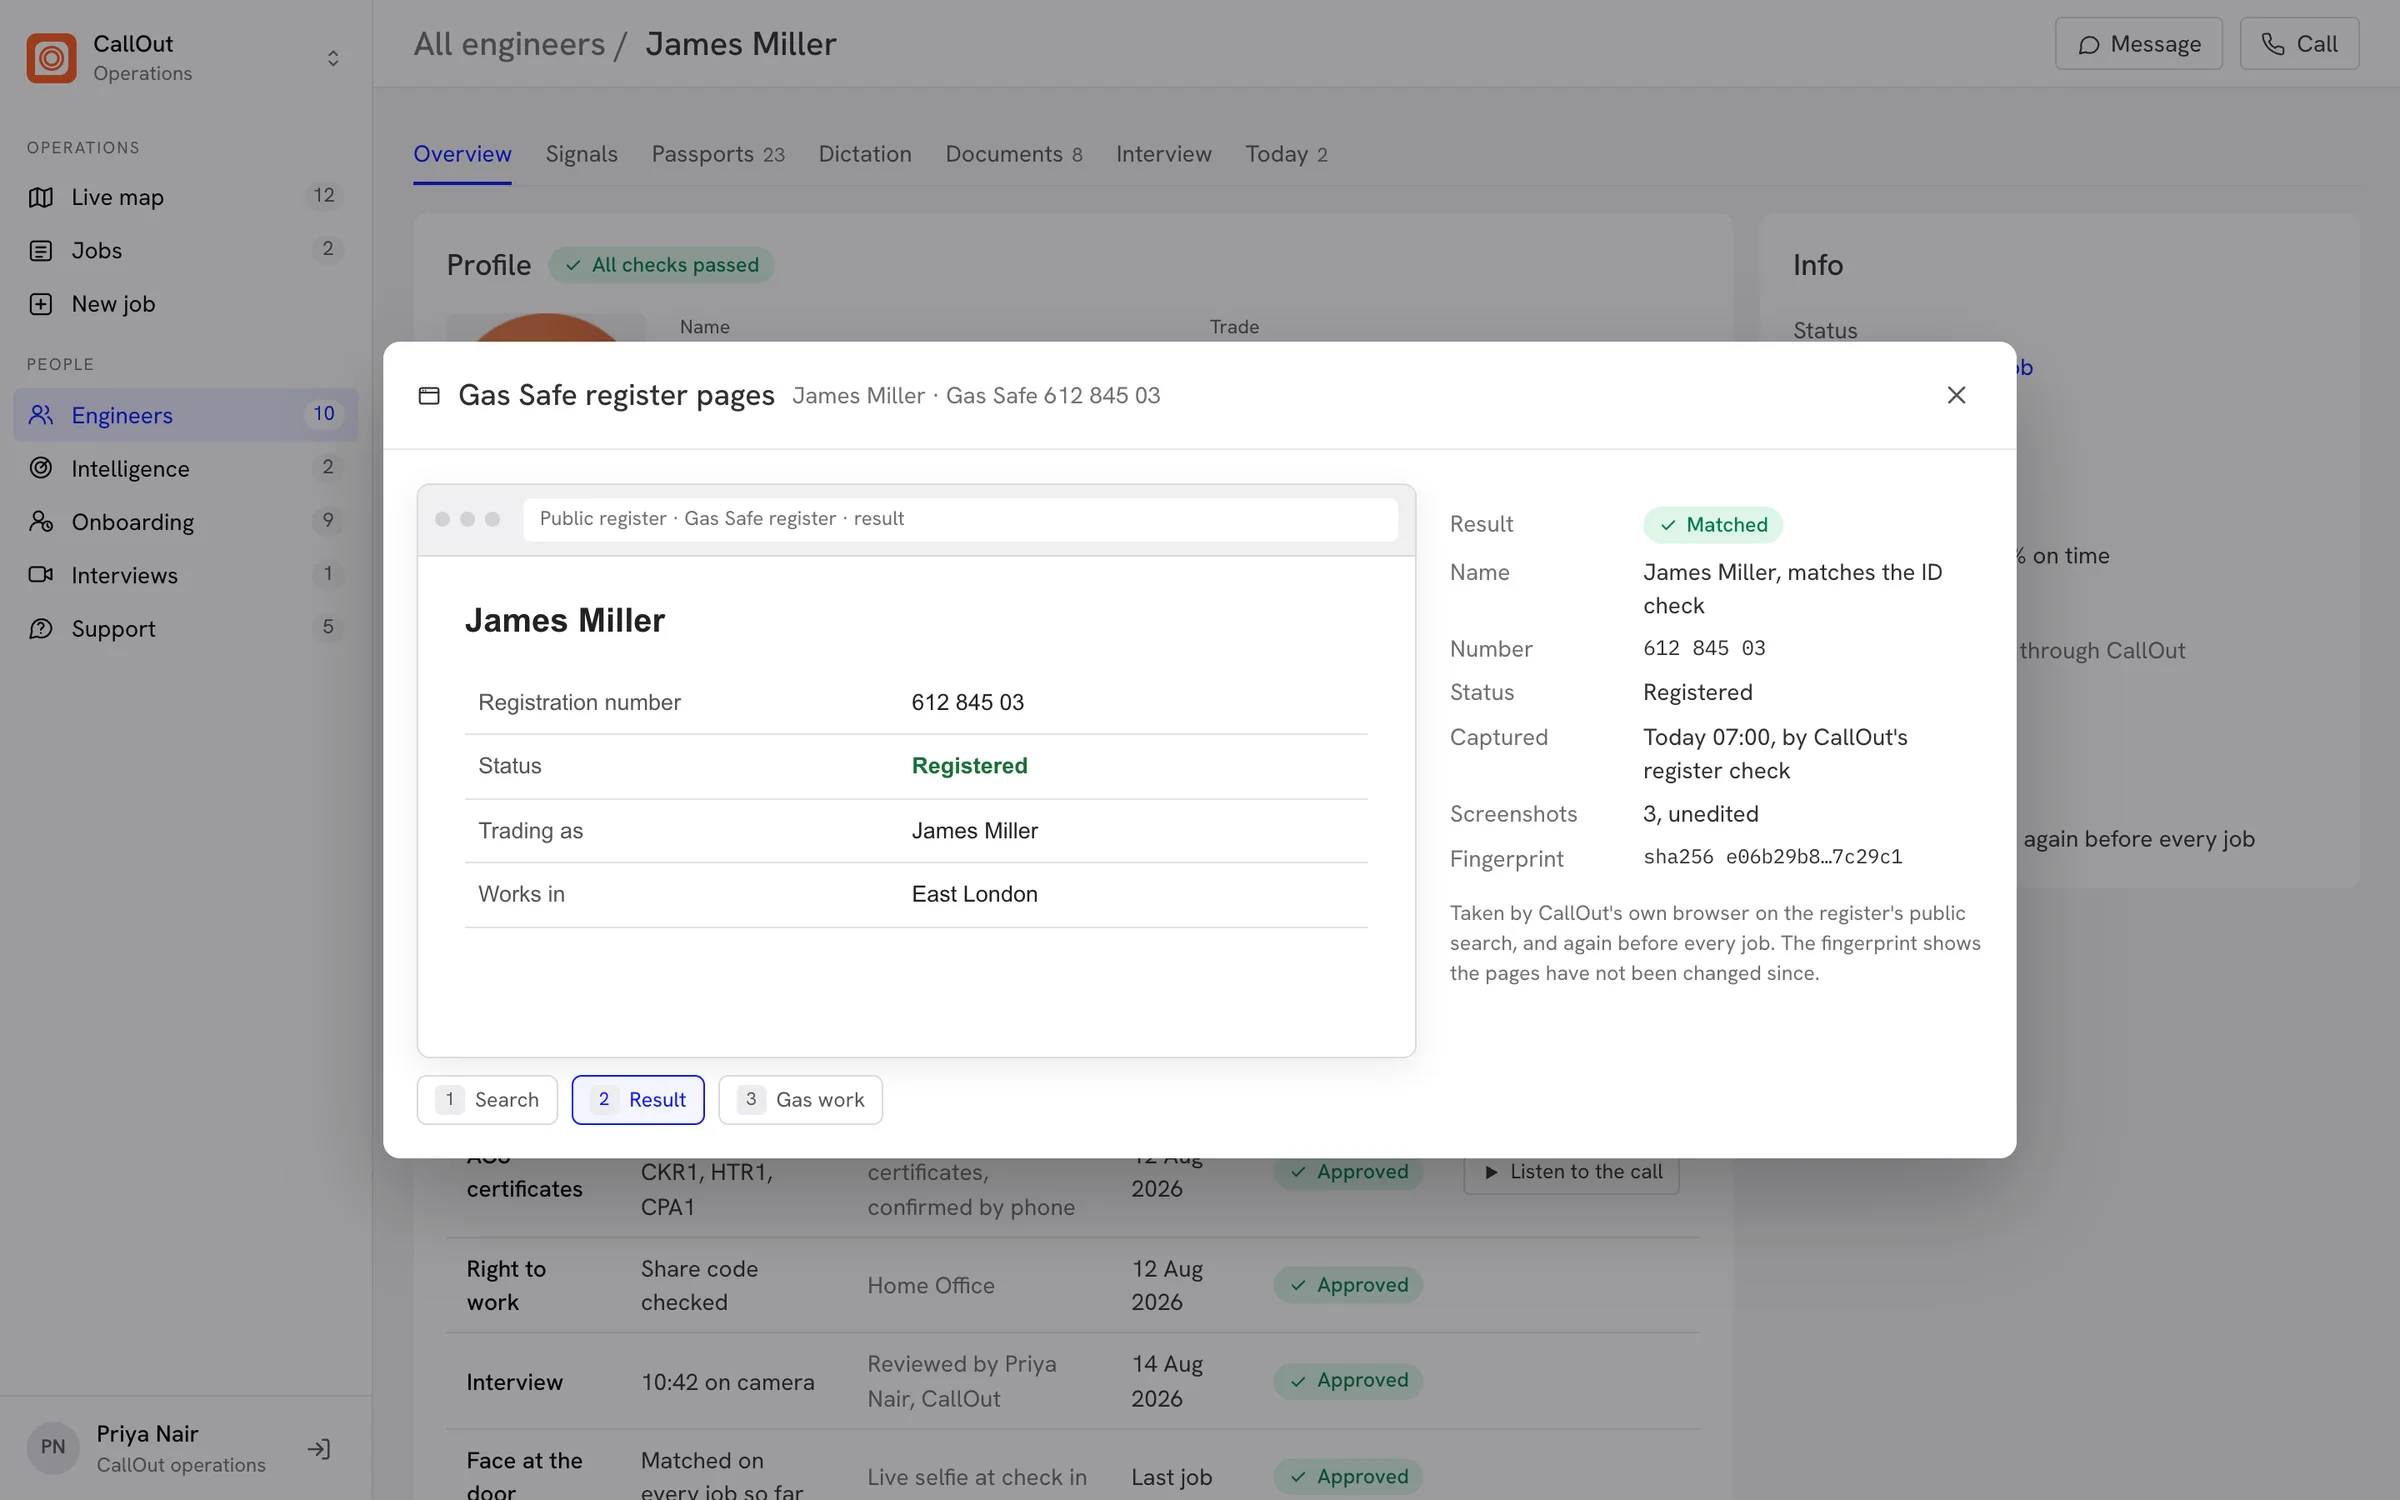Screen dimensions: 2400x1500
Task: Switch to the Signals tab
Action: (581, 154)
